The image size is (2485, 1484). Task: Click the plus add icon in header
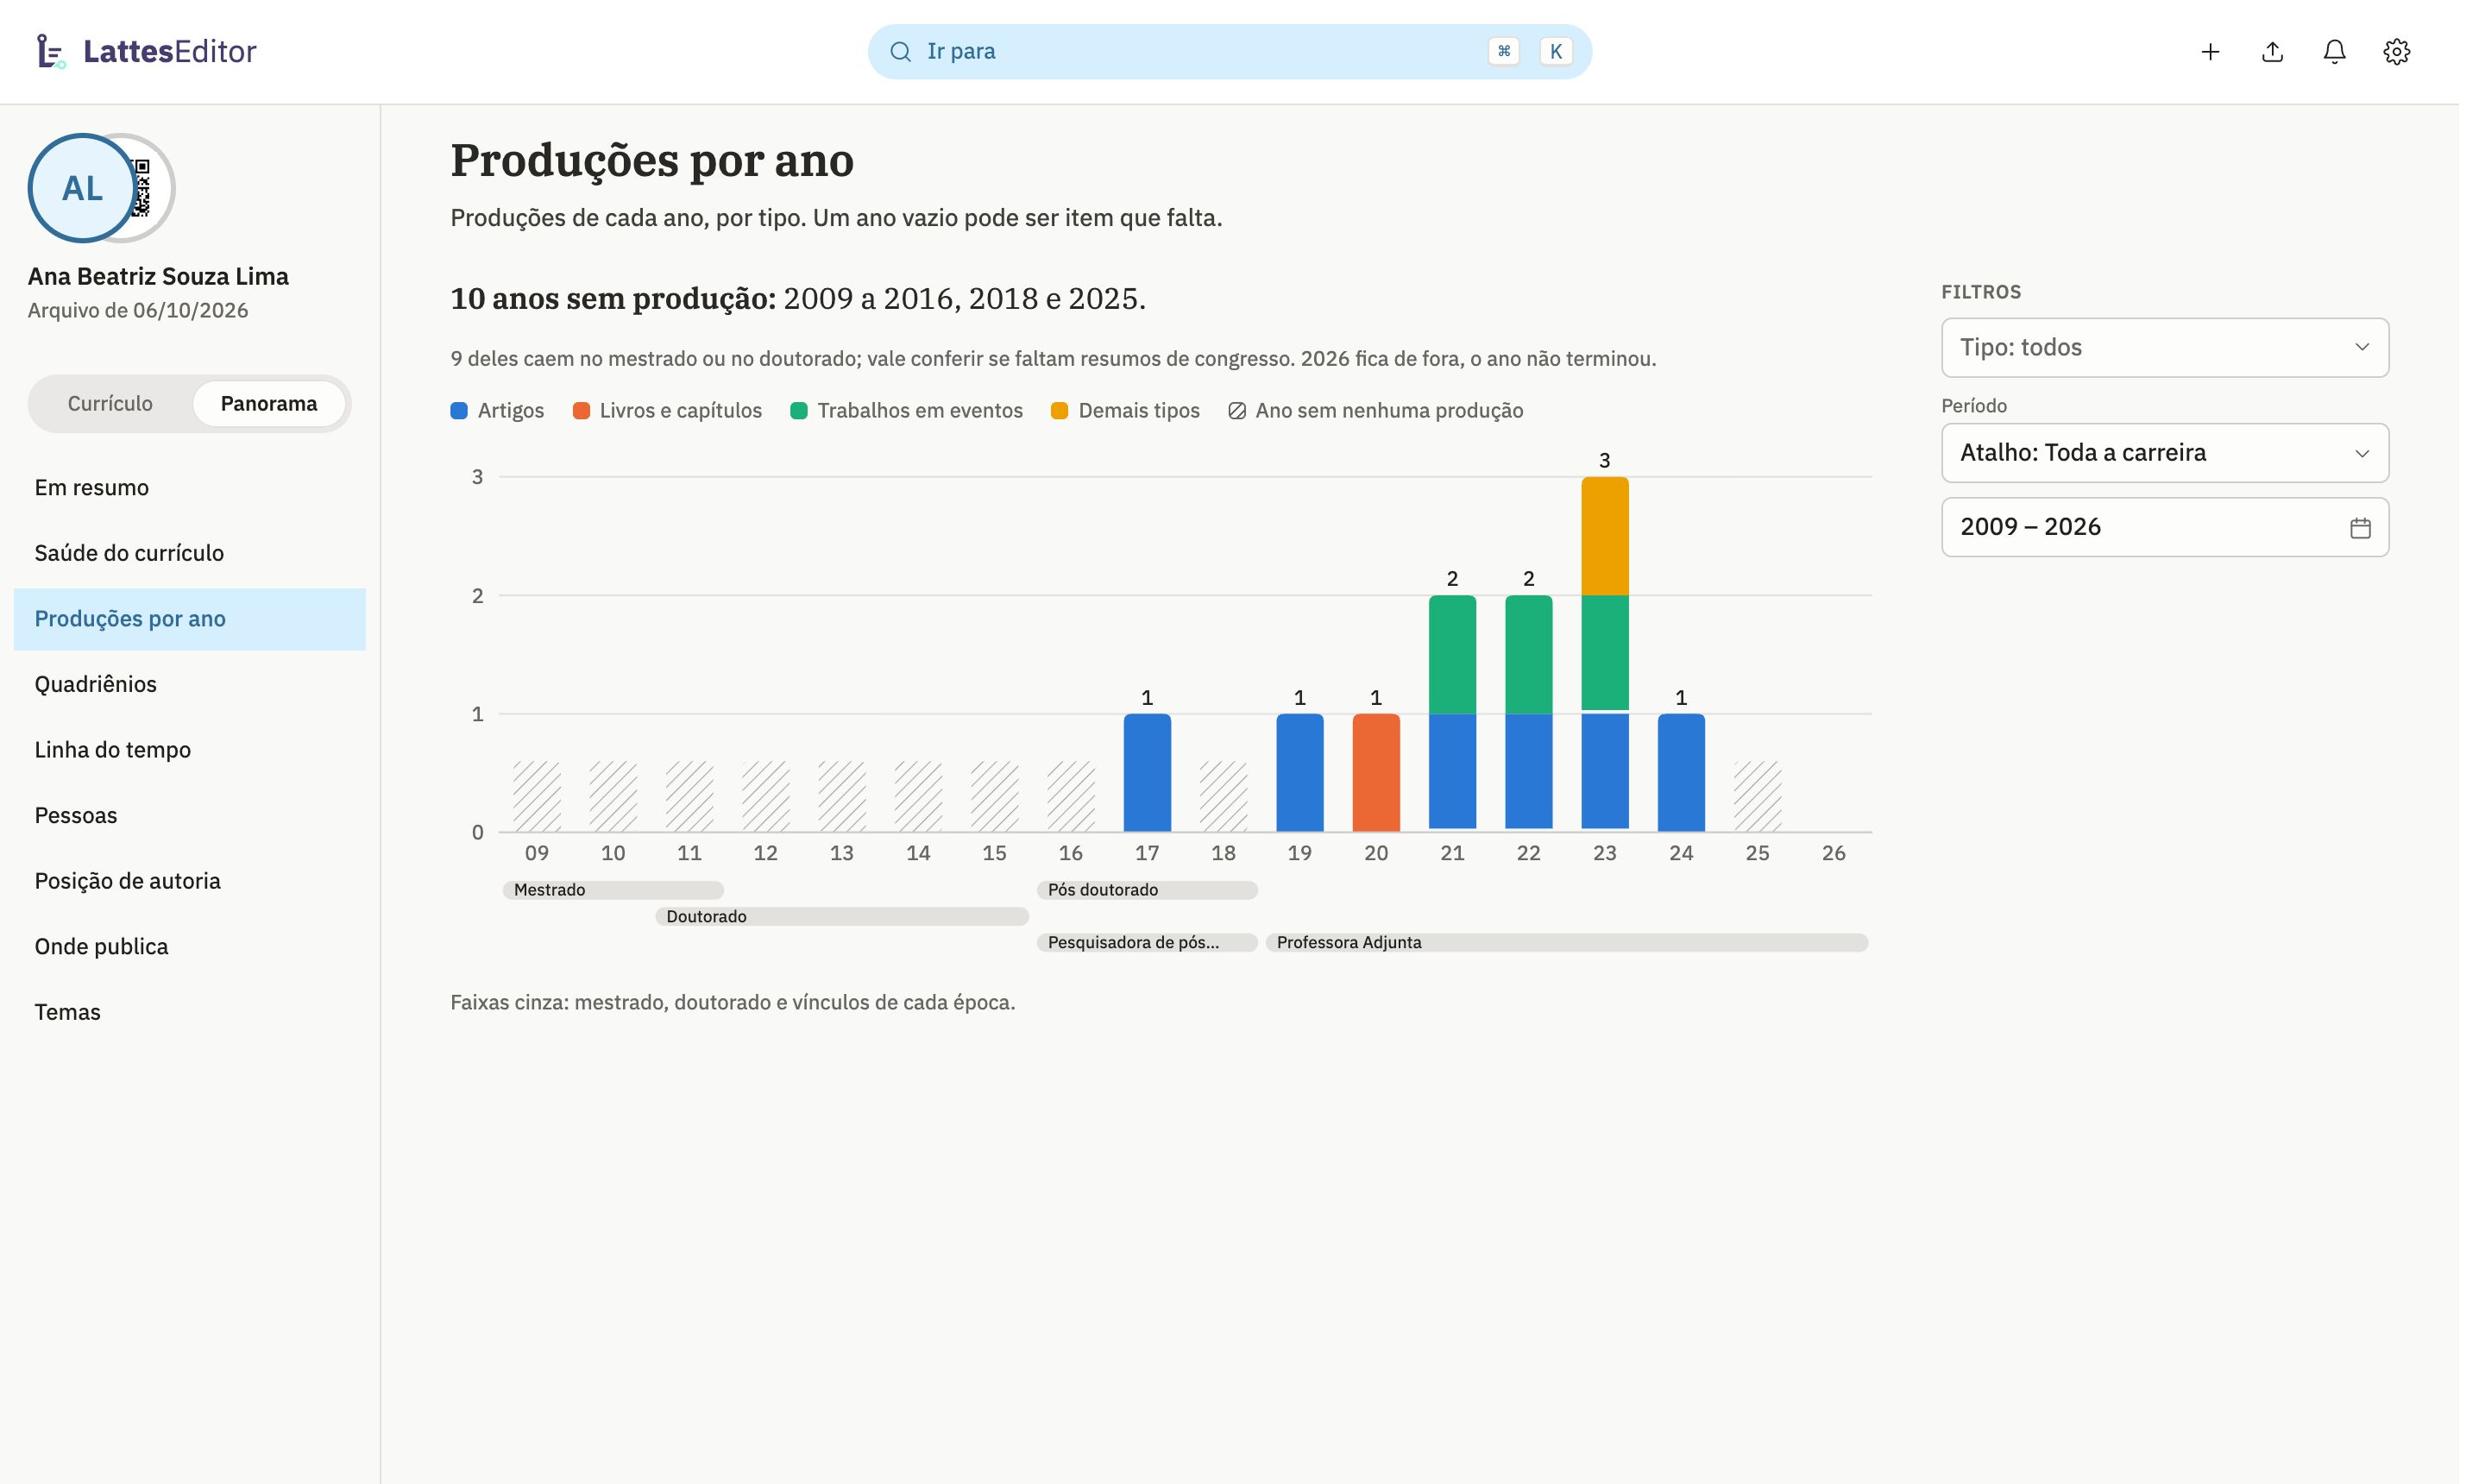click(x=2210, y=52)
